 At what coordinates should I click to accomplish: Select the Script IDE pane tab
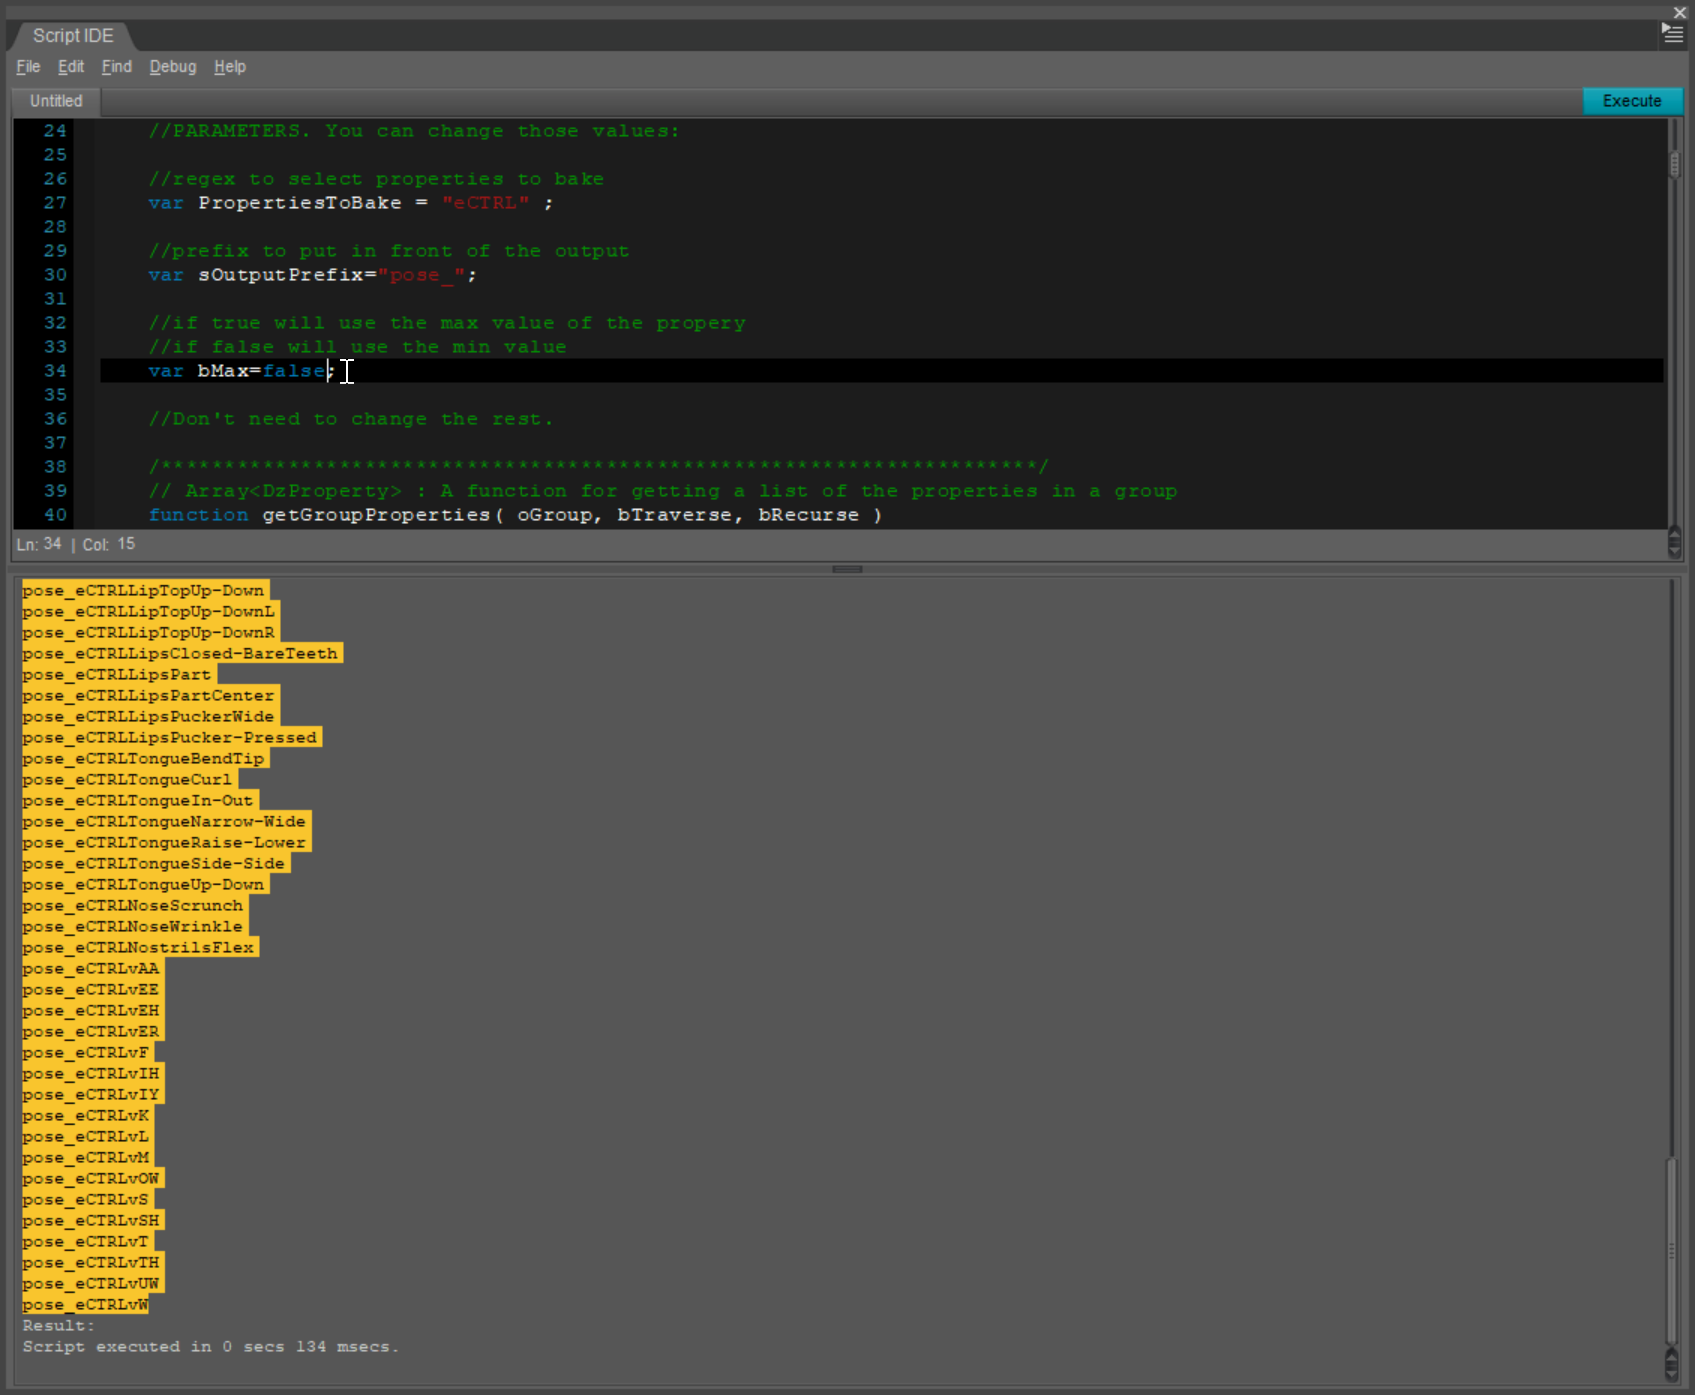coord(73,36)
